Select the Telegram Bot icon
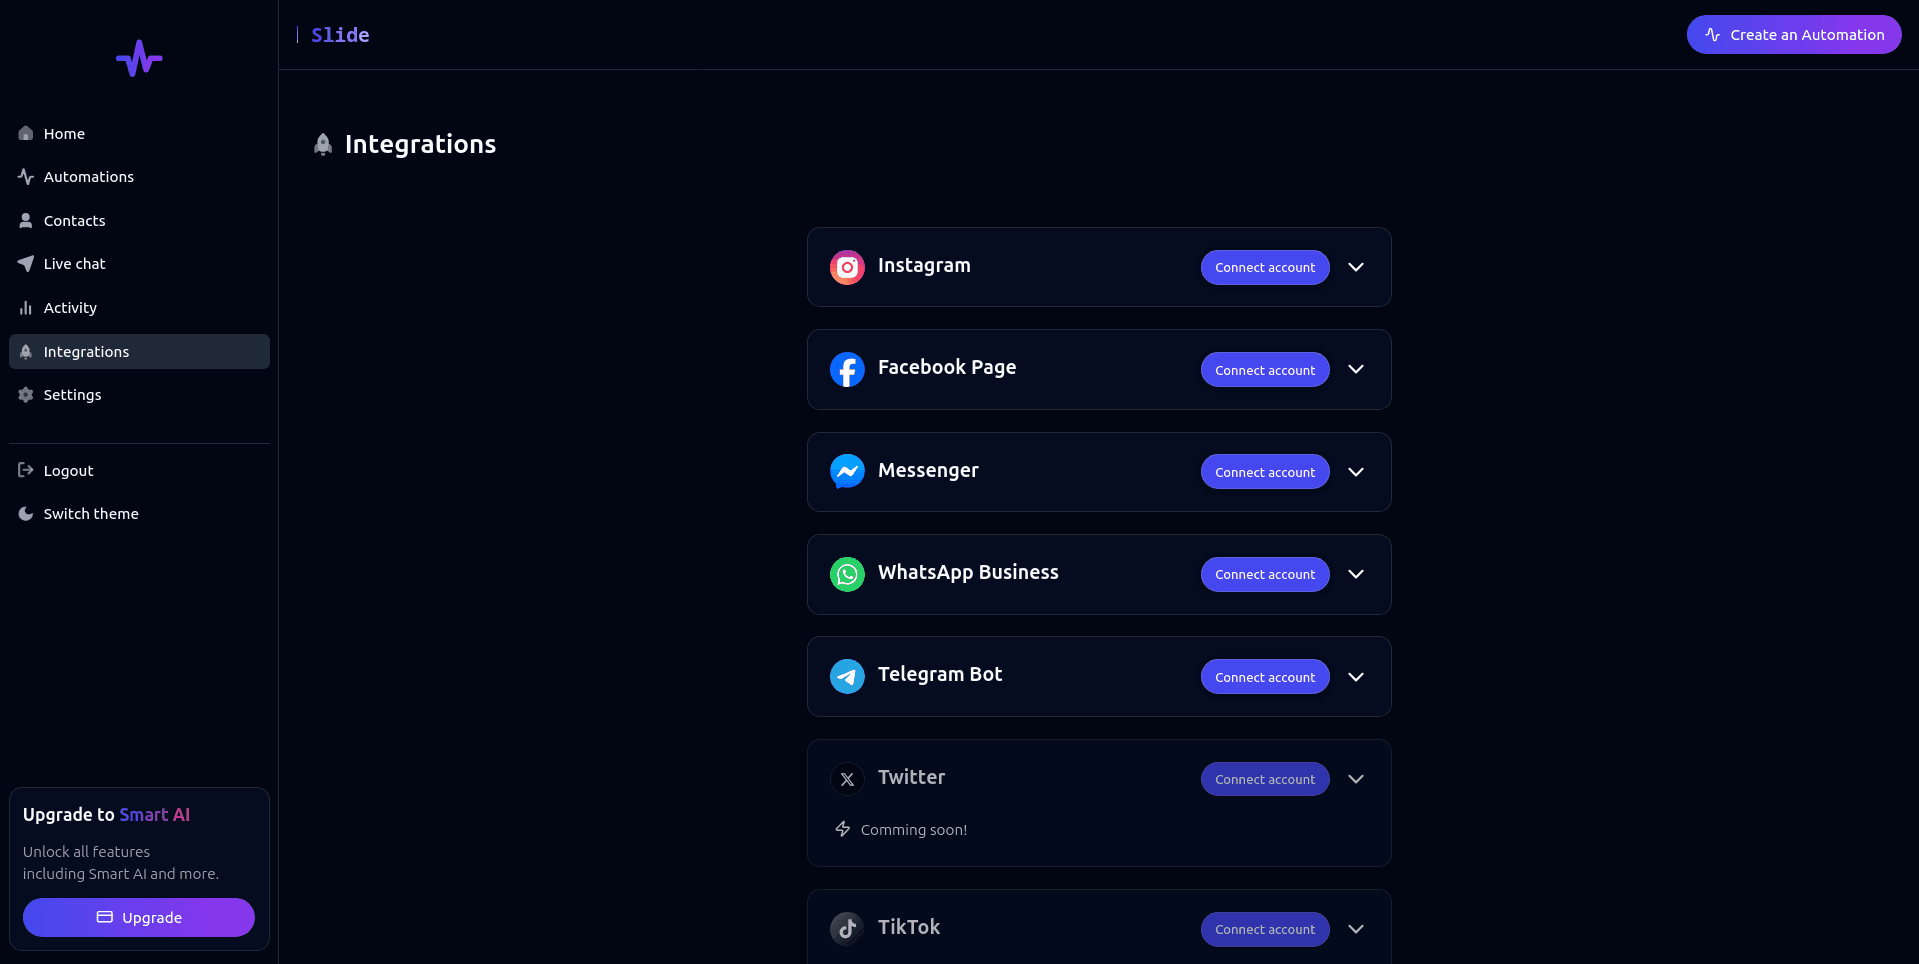This screenshot has width=1919, height=964. [x=847, y=676]
